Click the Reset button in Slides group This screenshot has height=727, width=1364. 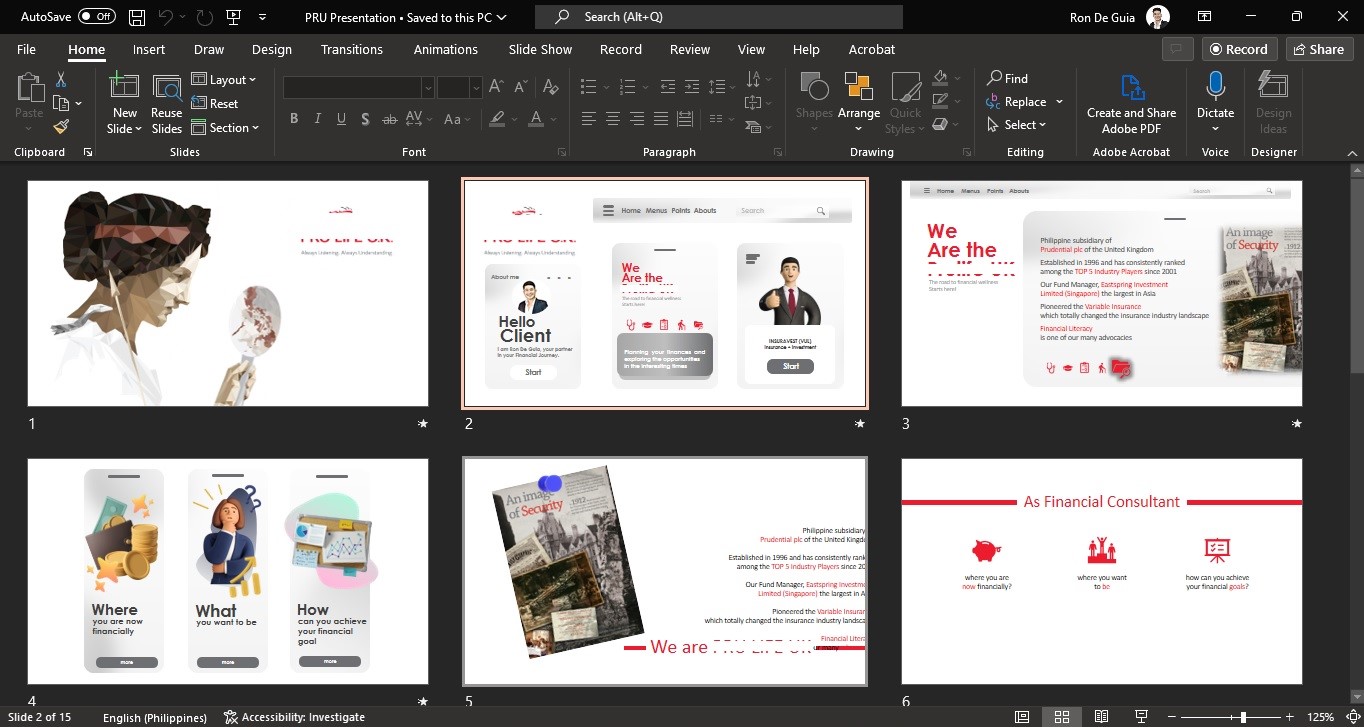(215, 104)
